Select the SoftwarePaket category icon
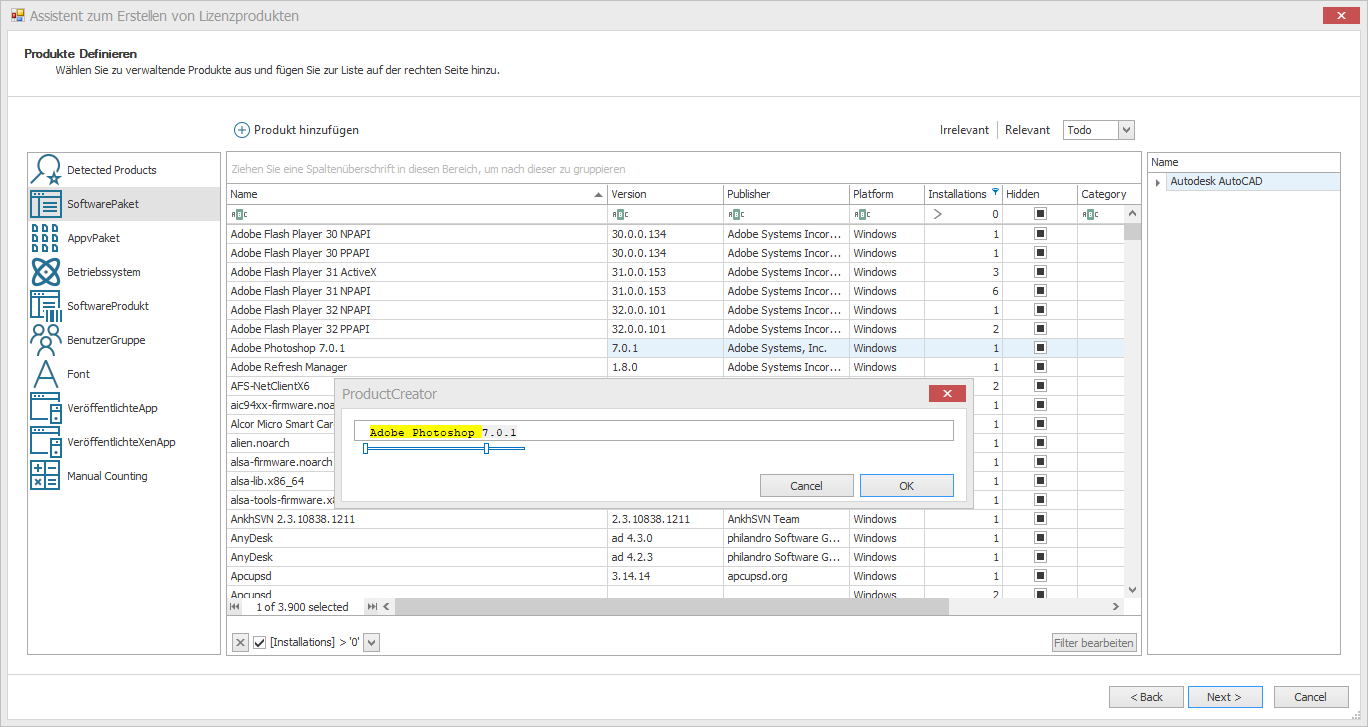1368x727 pixels. coord(46,204)
